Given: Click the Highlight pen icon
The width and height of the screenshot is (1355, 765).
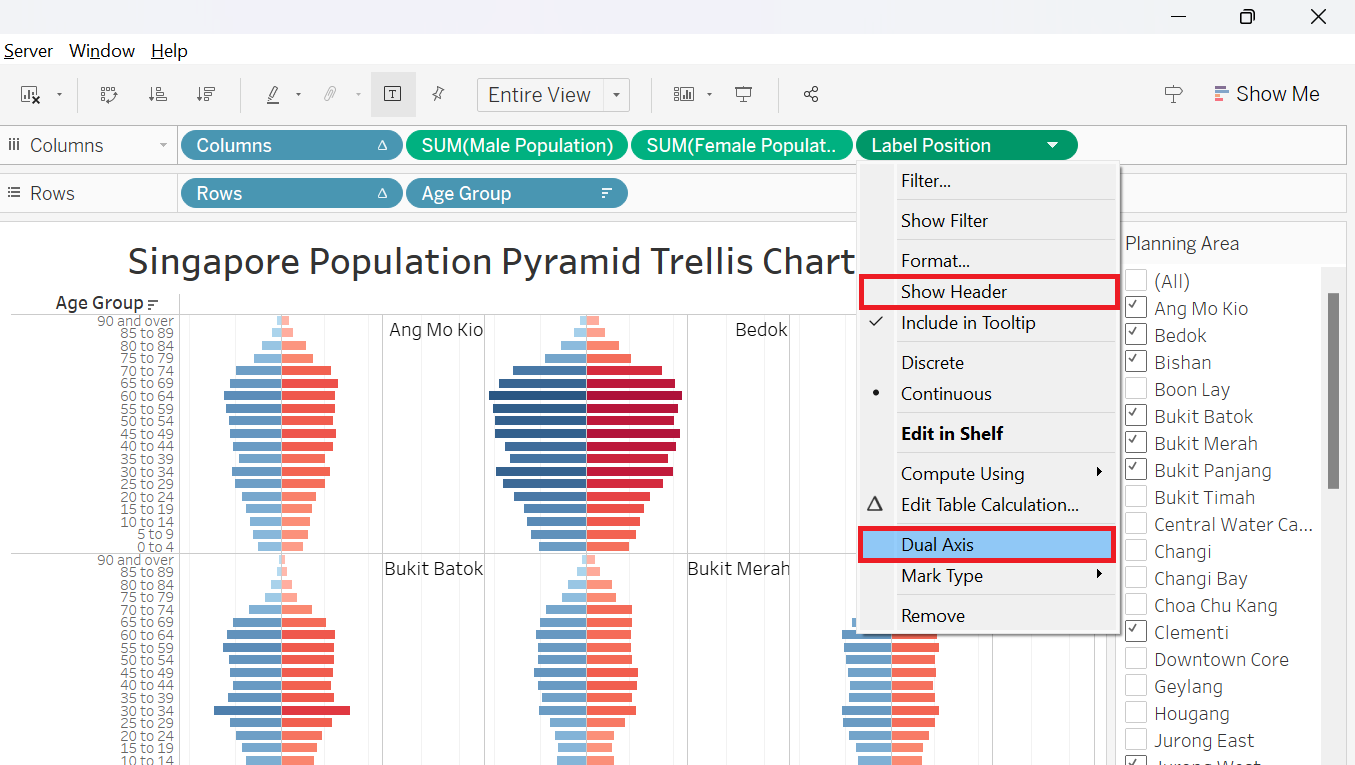Looking at the screenshot, I should click(x=273, y=95).
